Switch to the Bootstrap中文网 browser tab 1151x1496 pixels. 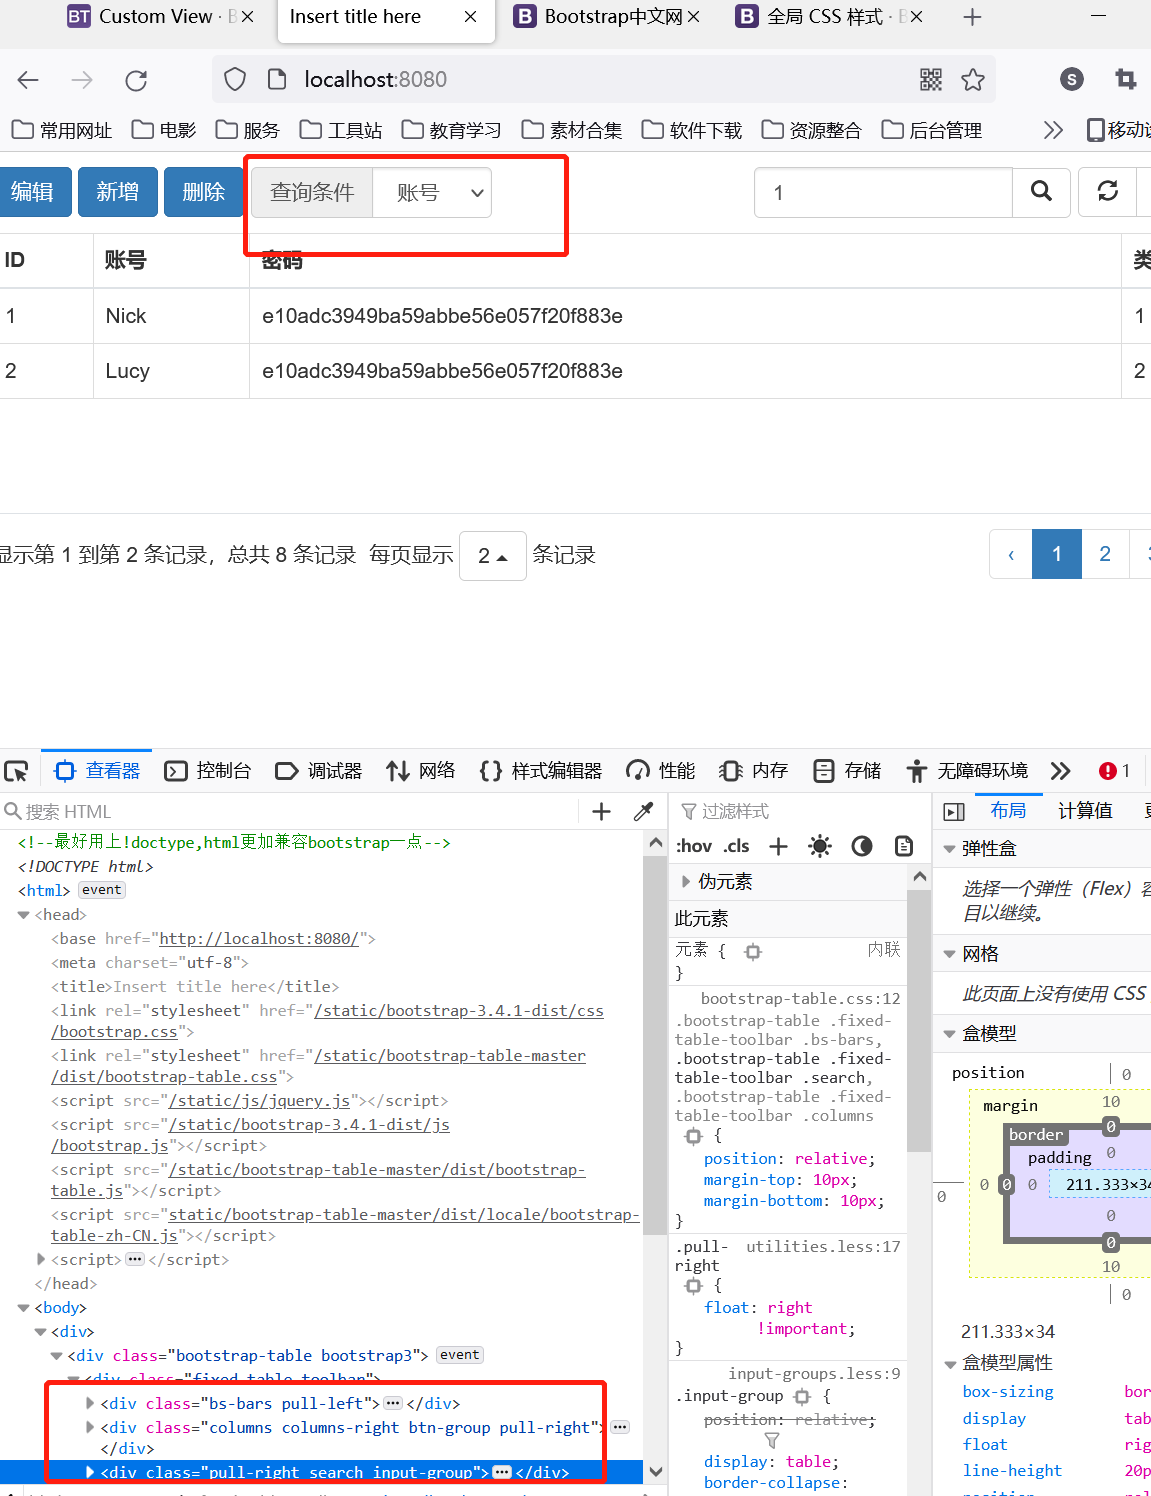(606, 17)
